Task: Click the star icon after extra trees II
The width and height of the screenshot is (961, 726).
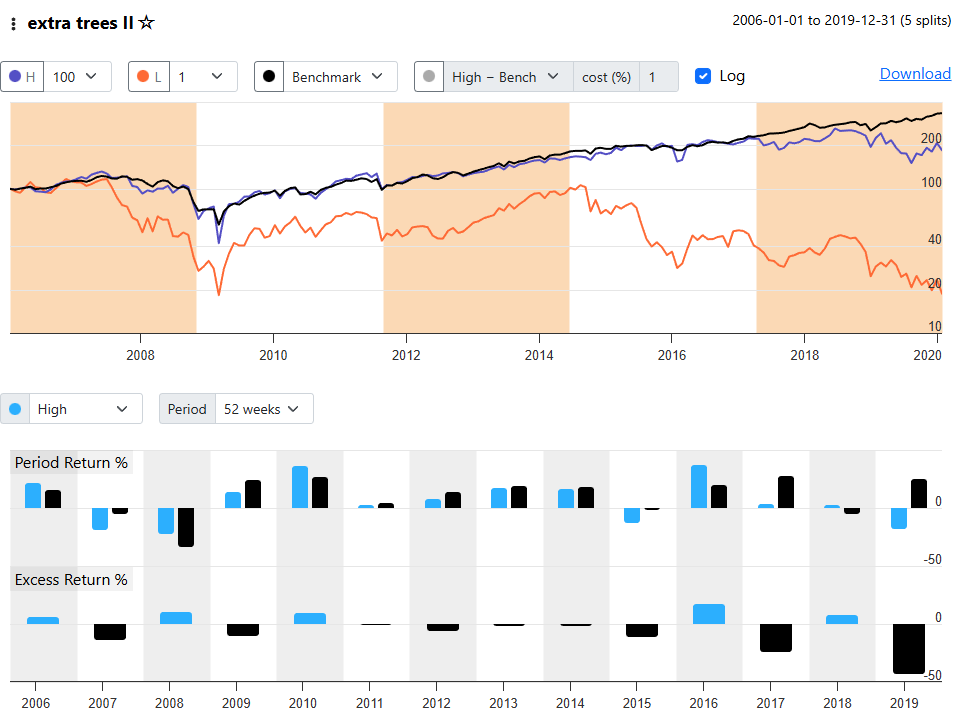Action: tap(146, 22)
